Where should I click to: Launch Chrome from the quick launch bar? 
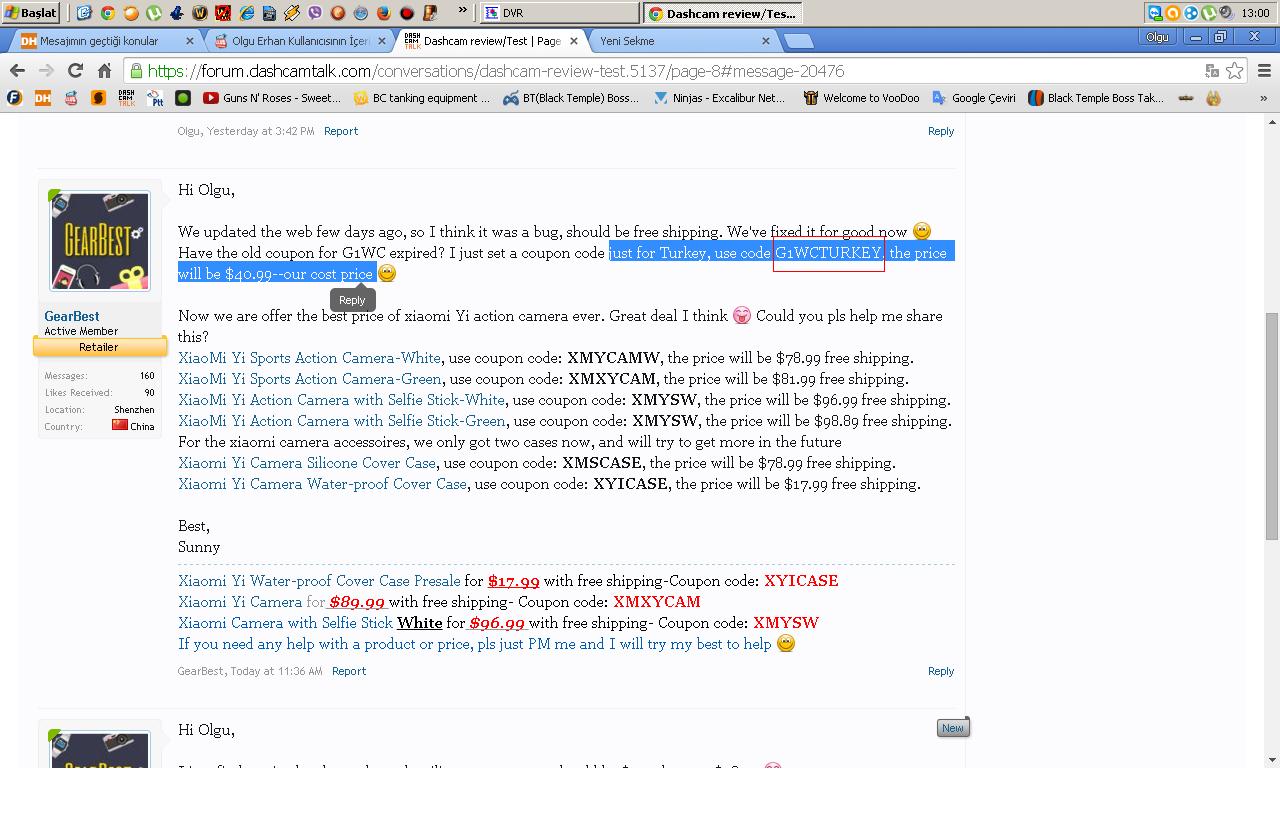pyautogui.click(x=107, y=13)
